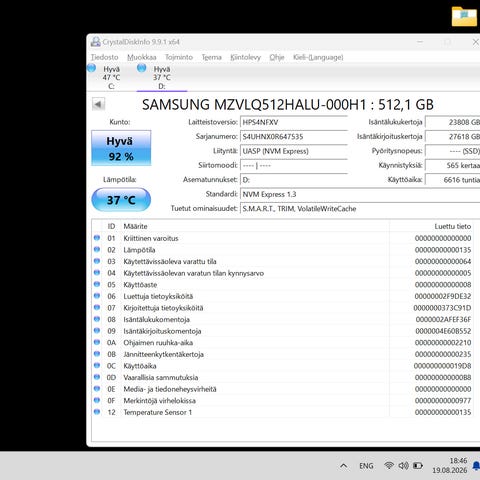The image size is (480, 480).
Task: Open the taskbar clock showing 18:46
Action: tap(450, 465)
